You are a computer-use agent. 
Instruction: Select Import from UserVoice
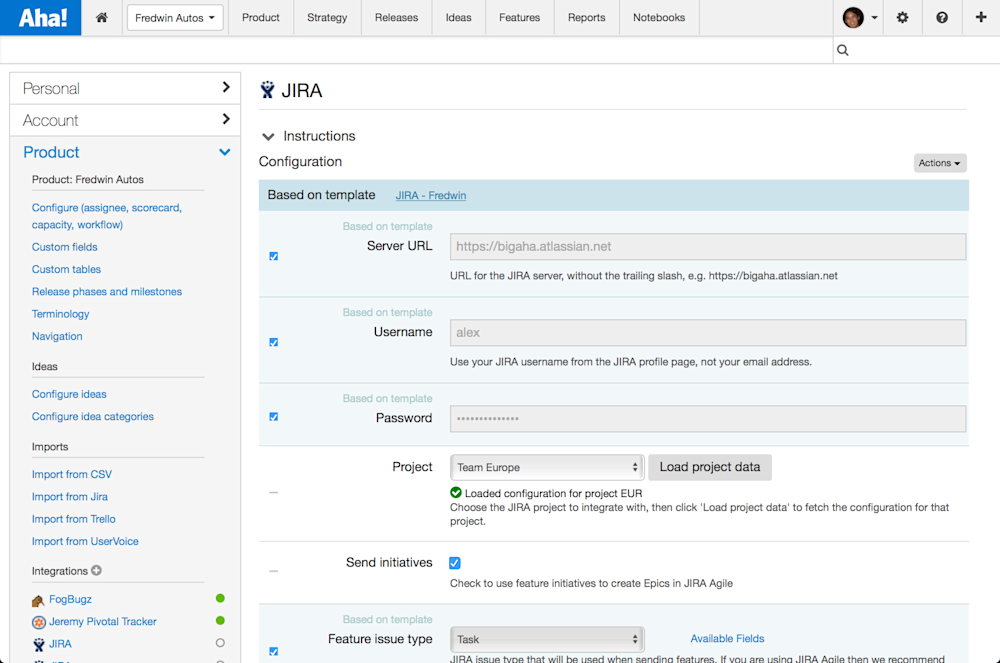[85, 541]
